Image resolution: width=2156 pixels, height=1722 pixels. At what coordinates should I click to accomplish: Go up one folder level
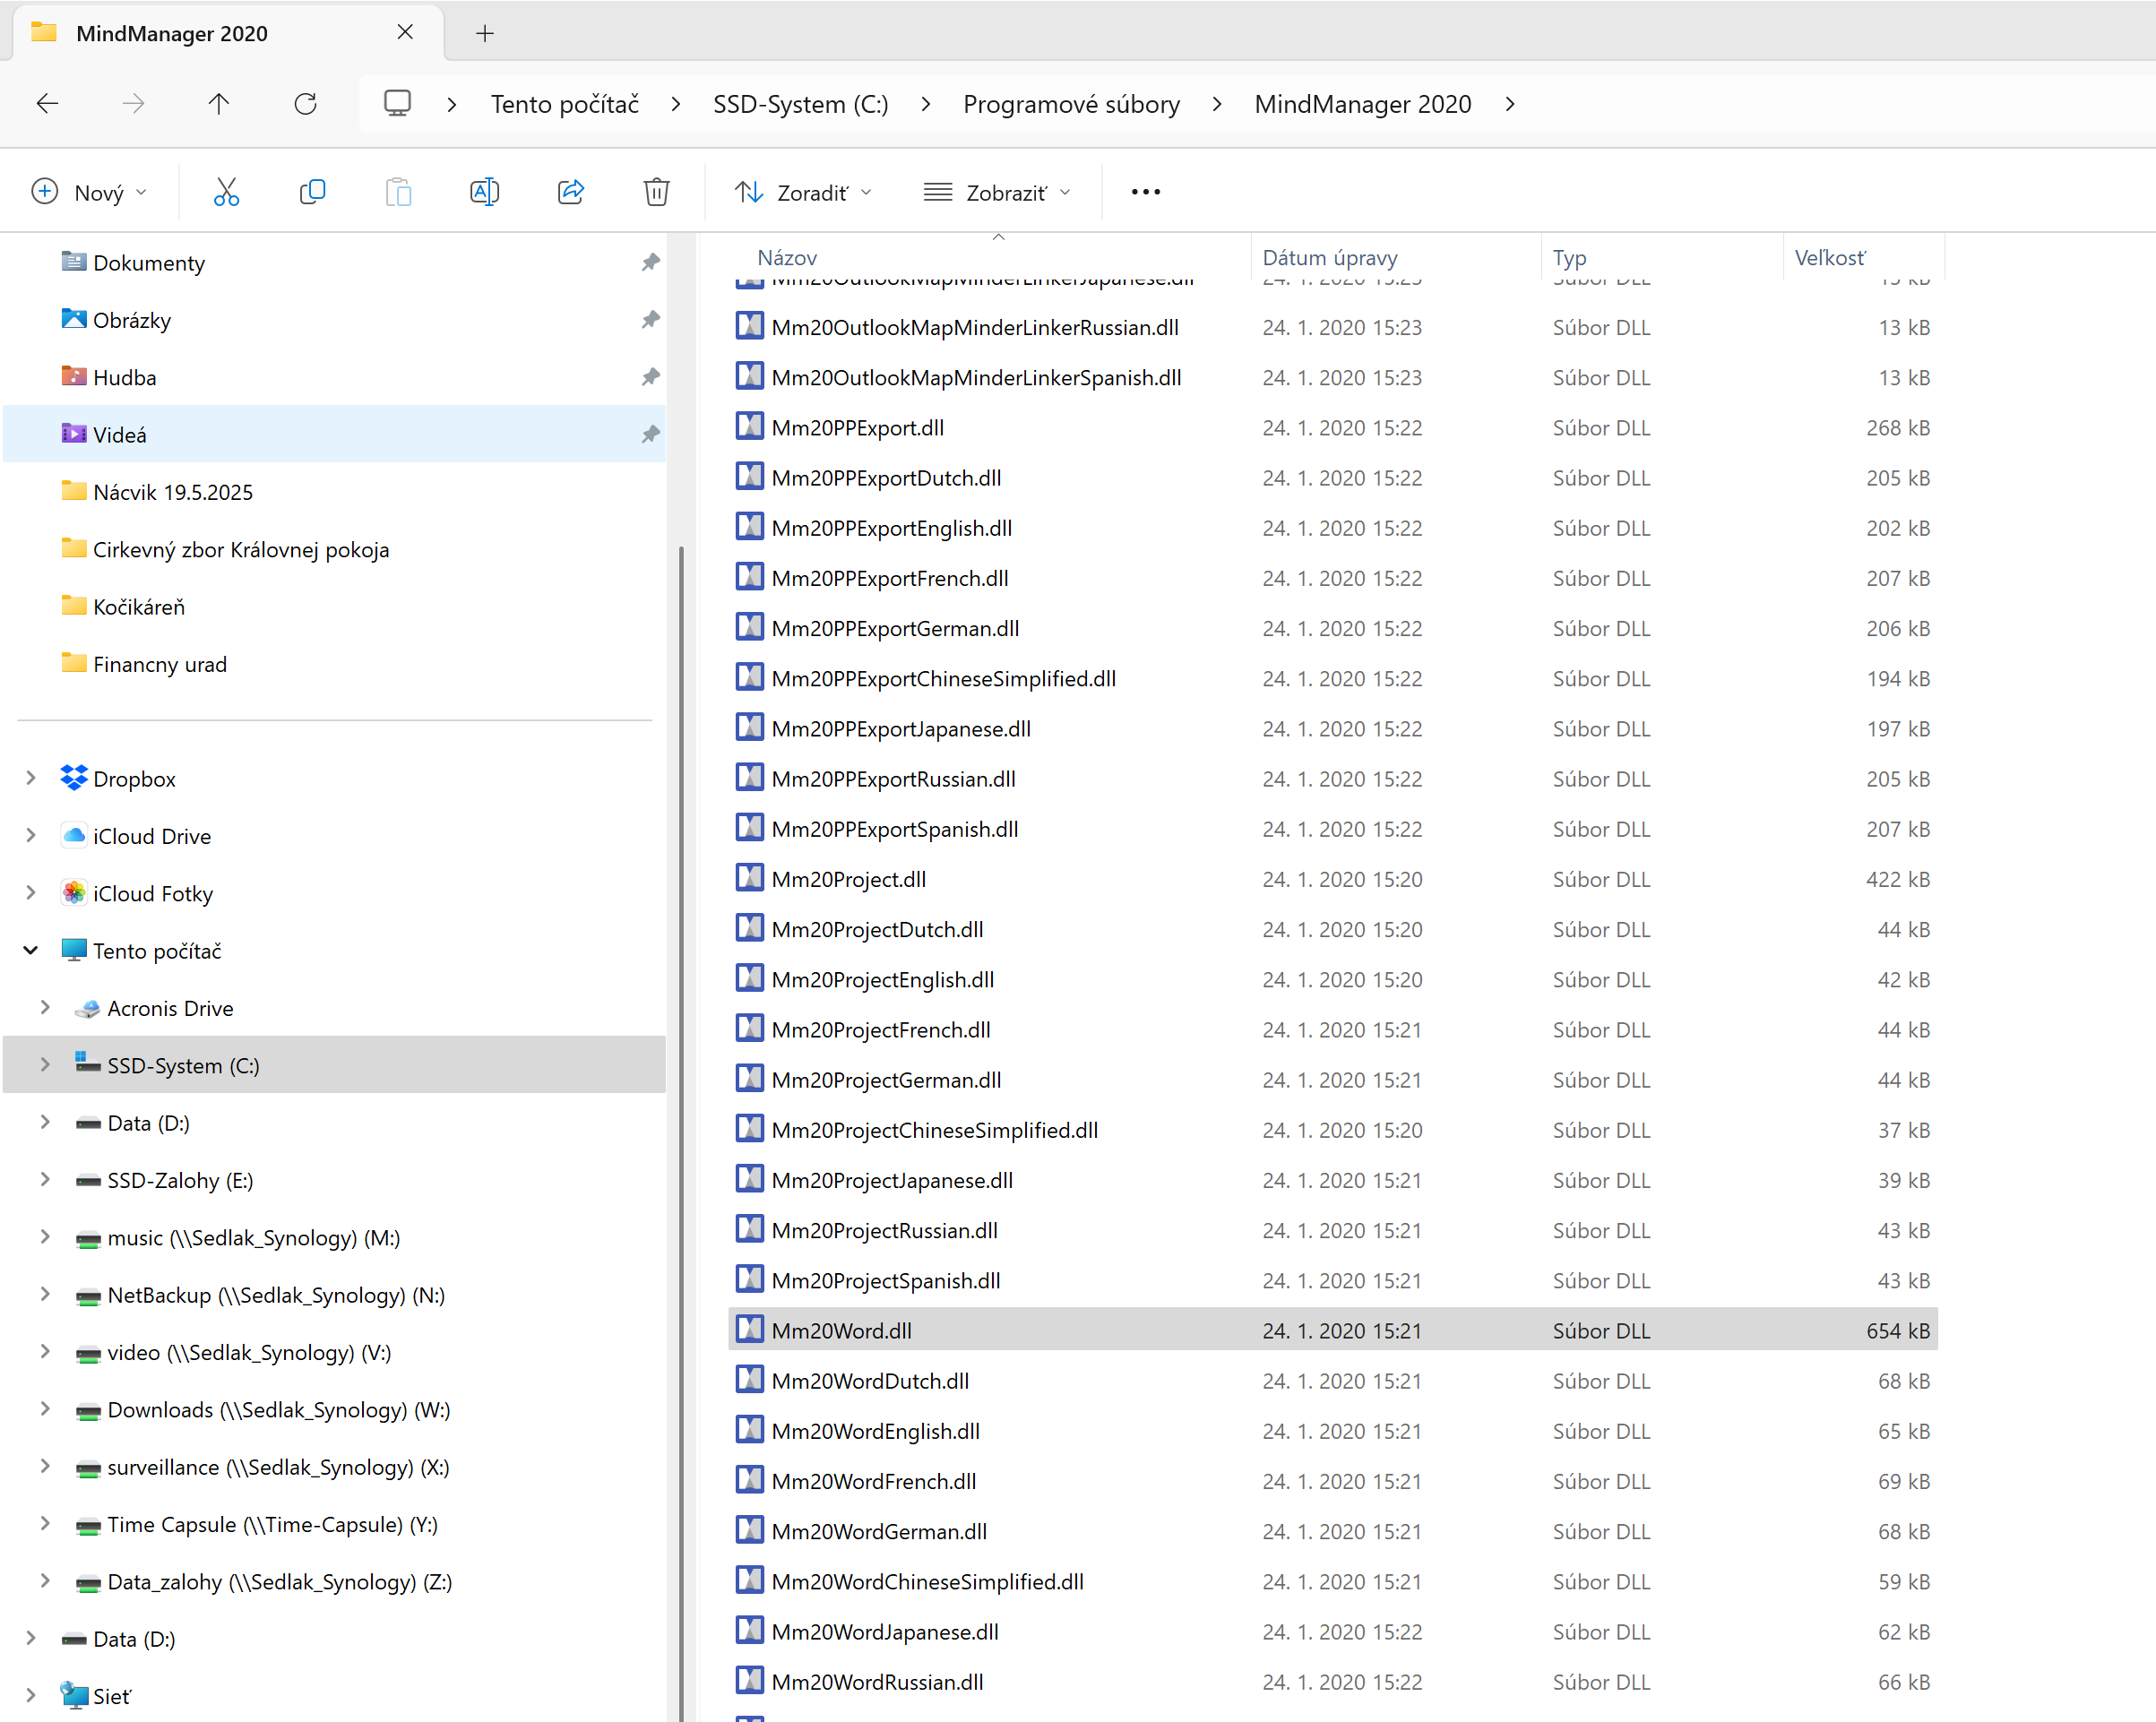click(219, 104)
